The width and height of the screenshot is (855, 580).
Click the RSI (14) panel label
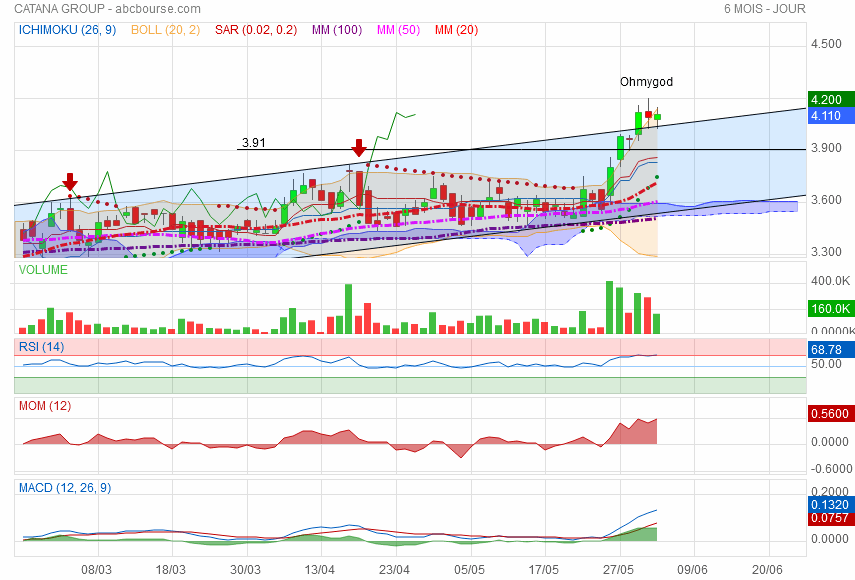[41, 347]
